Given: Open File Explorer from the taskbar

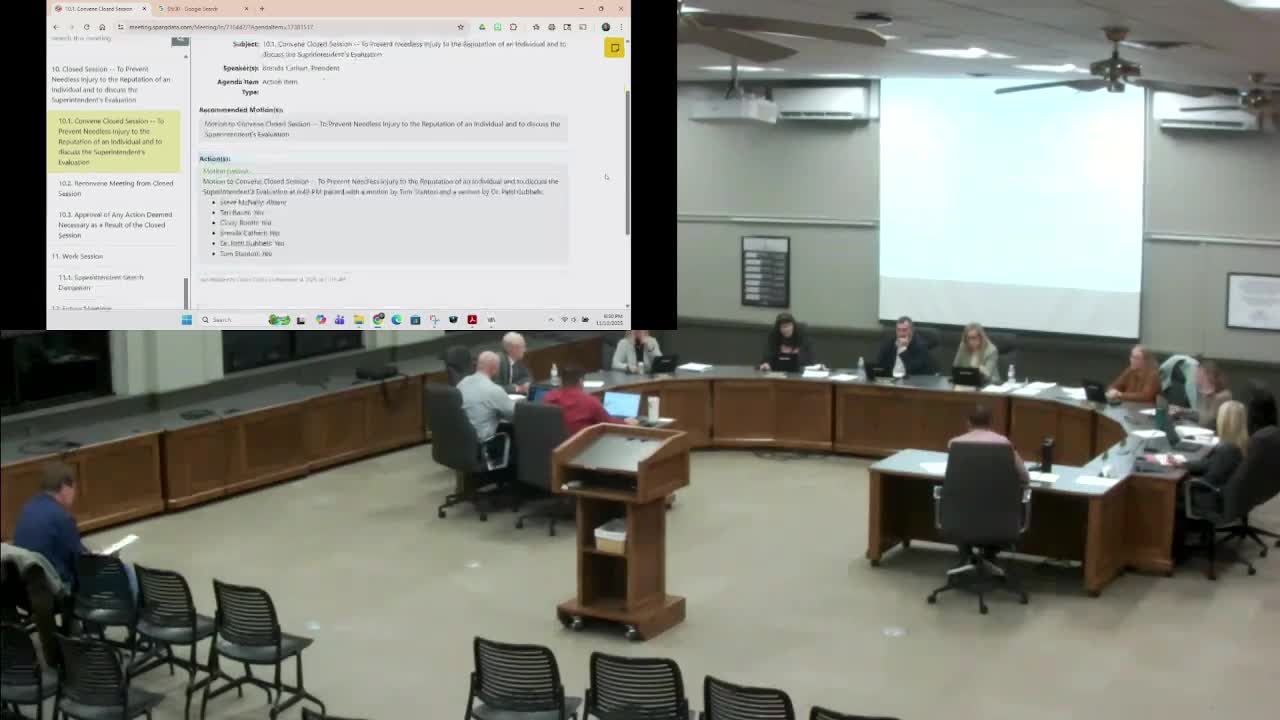Looking at the screenshot, I should pos(359,319).
